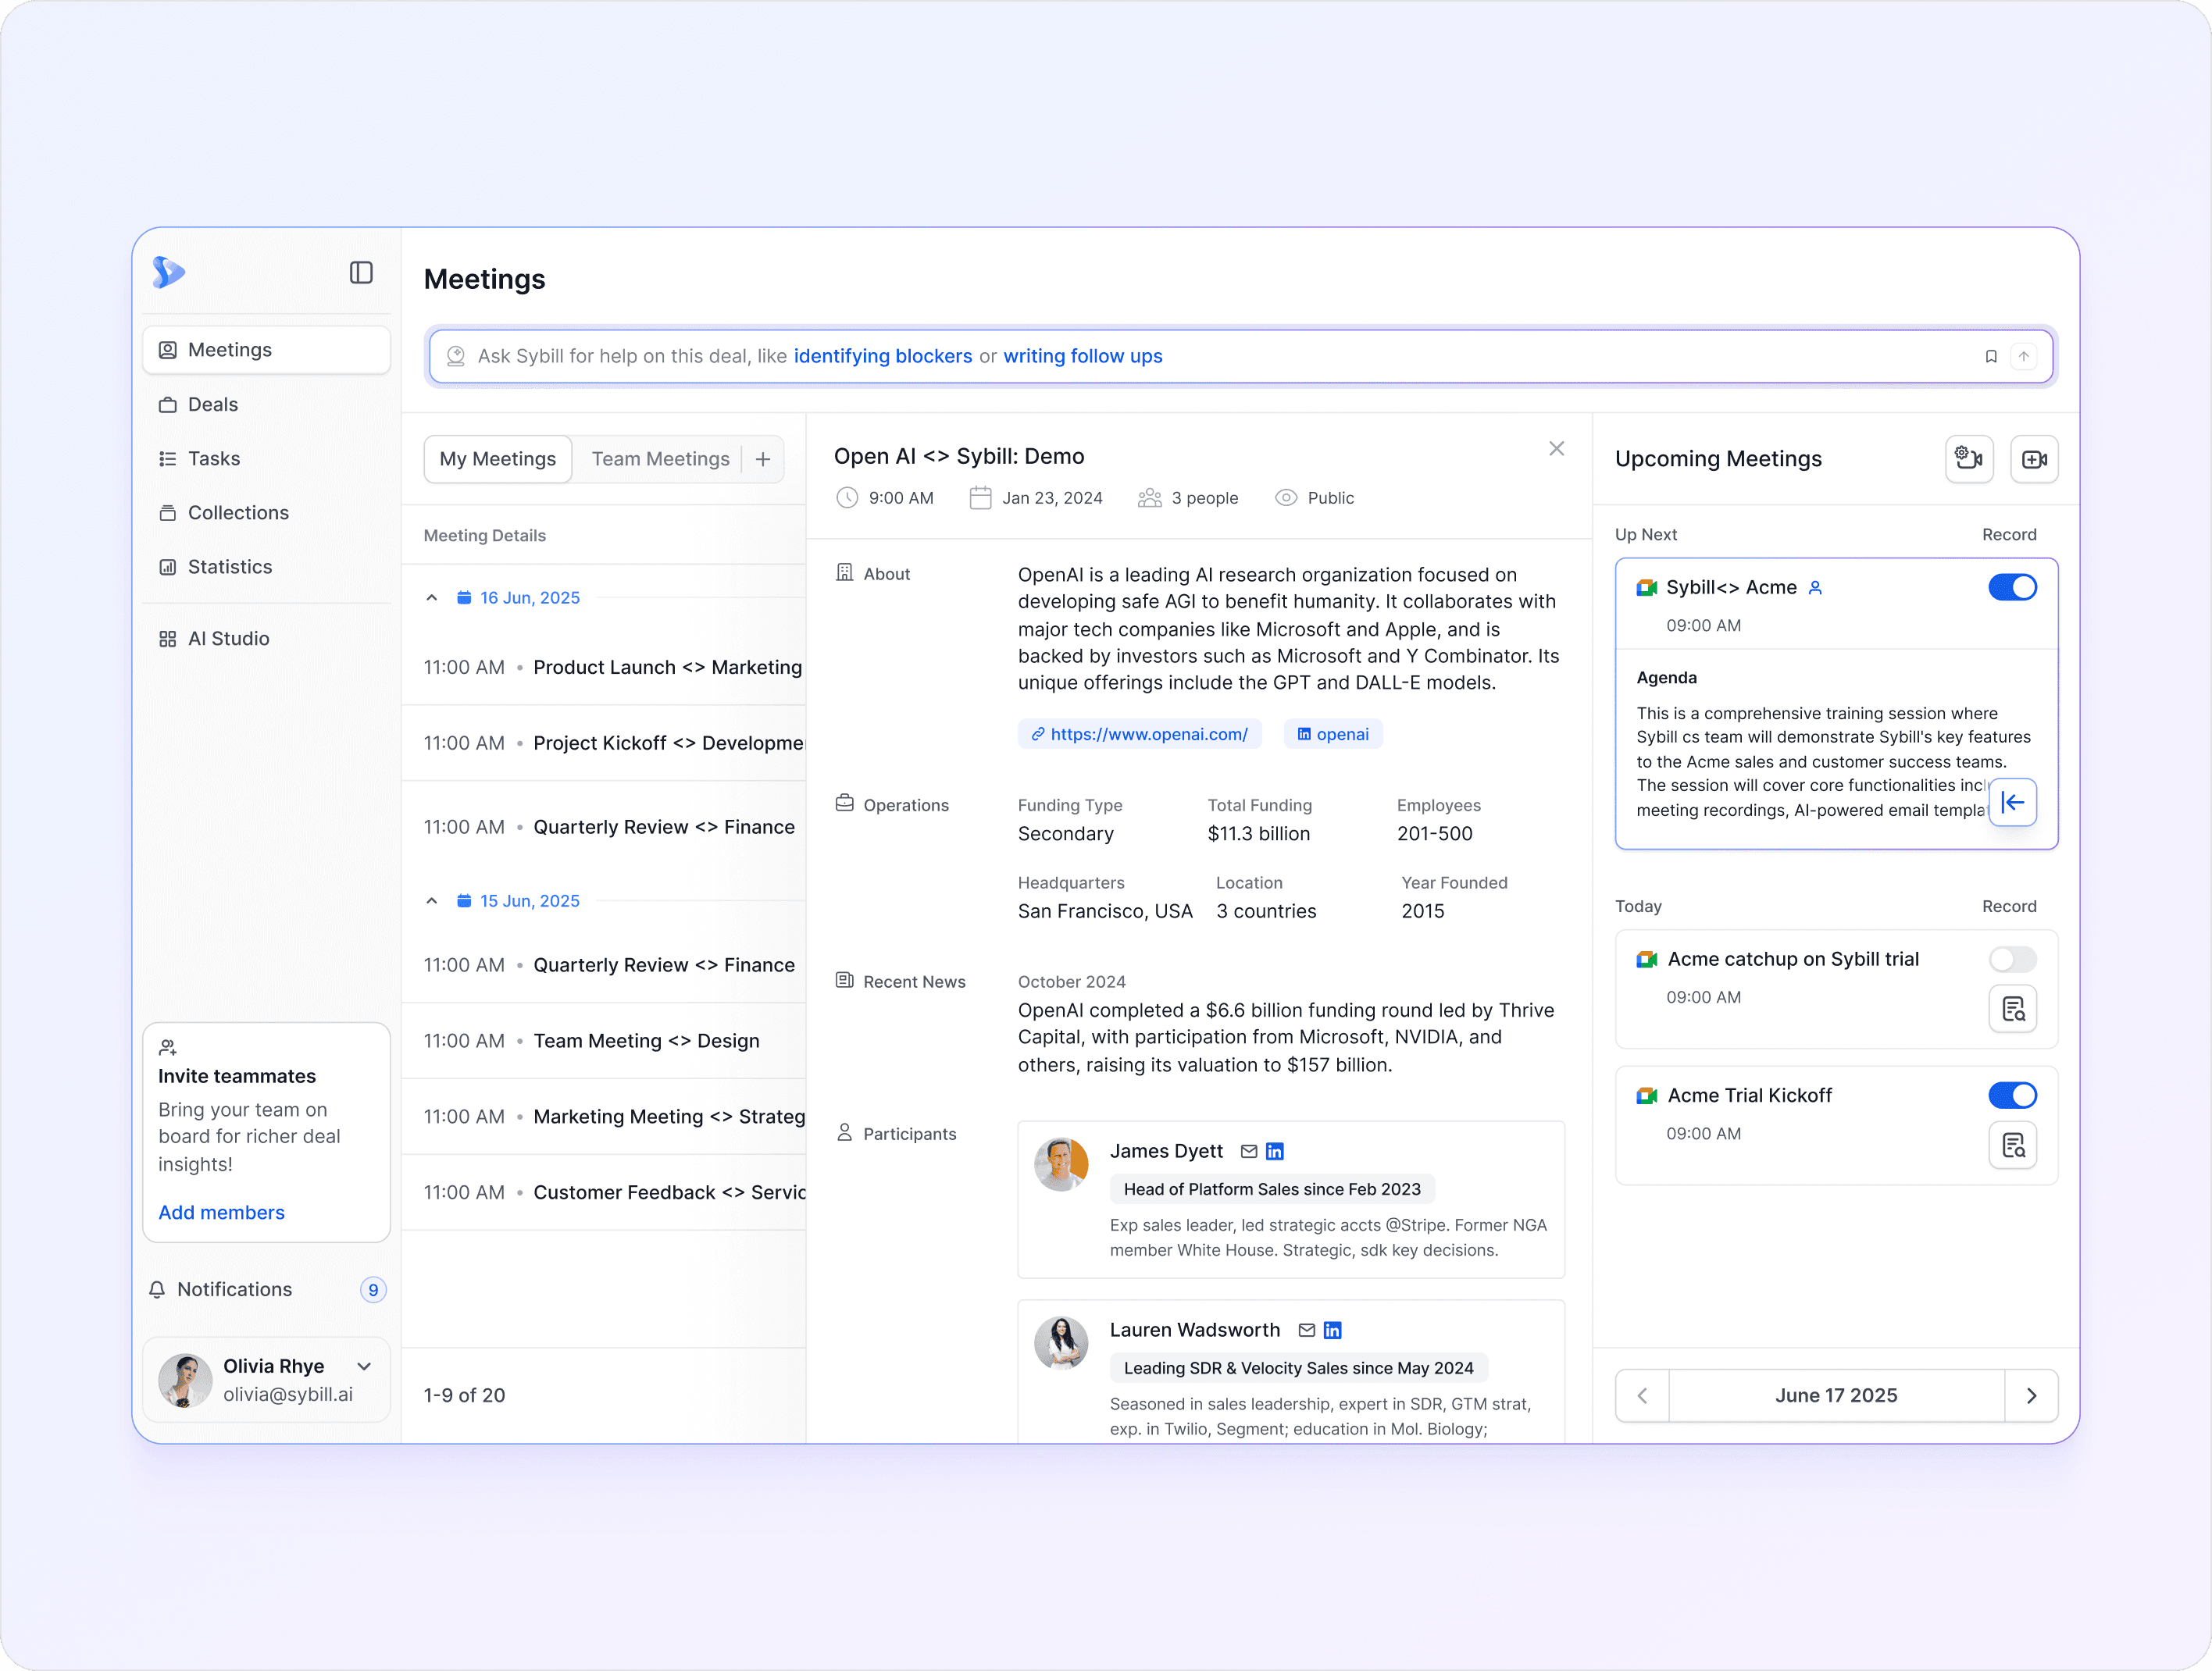Collapse the sidebar panel icon
This screenshot has width=2212, height=1671.
click(361, 273)
